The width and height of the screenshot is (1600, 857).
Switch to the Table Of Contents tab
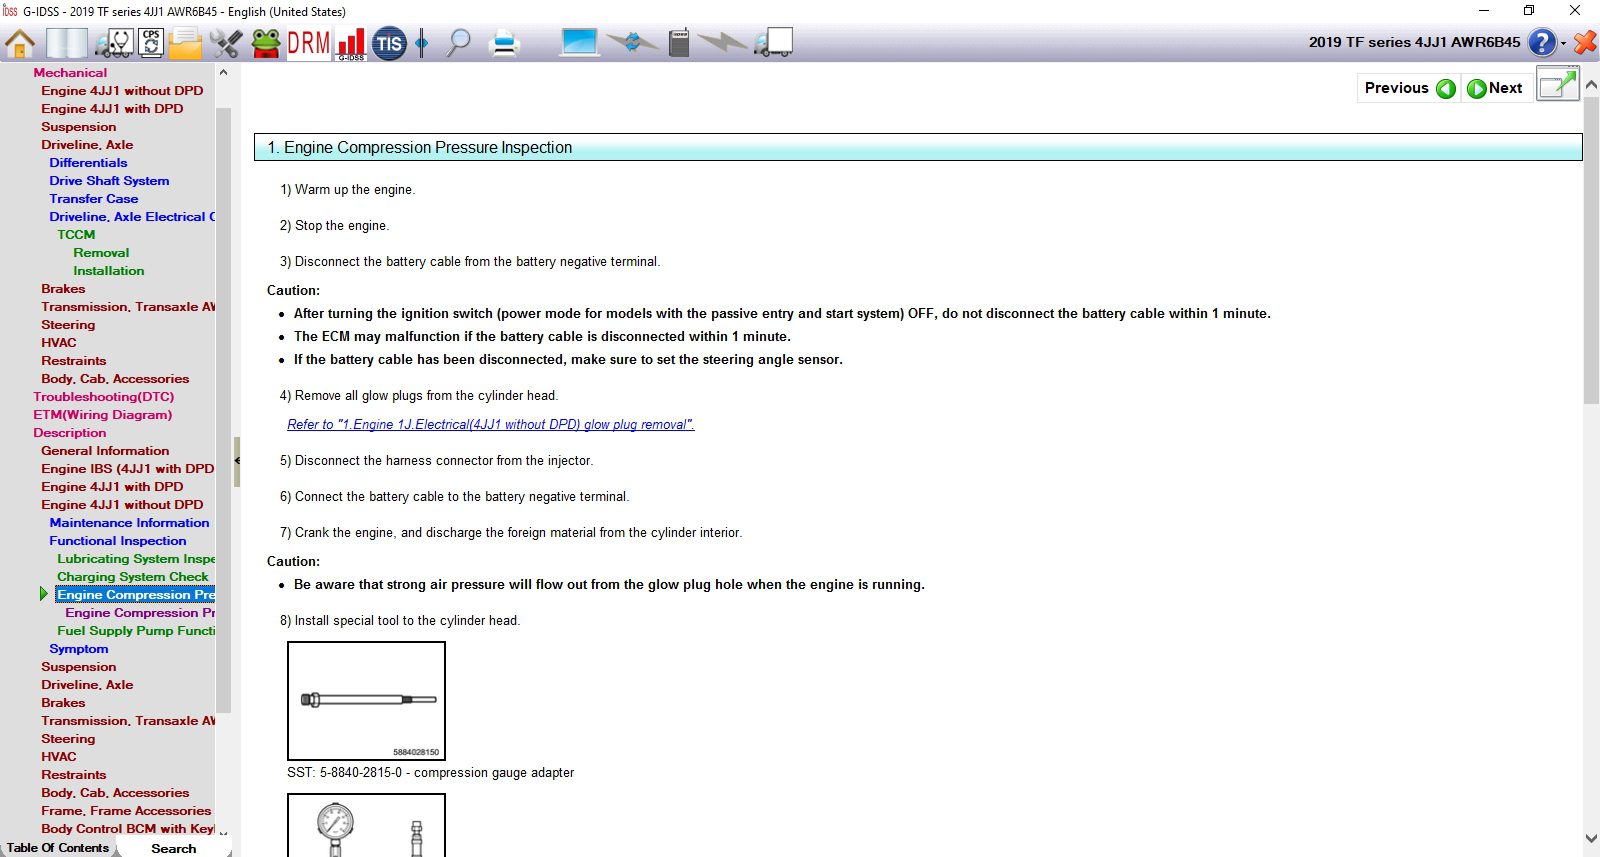click(x=58, y=847)
